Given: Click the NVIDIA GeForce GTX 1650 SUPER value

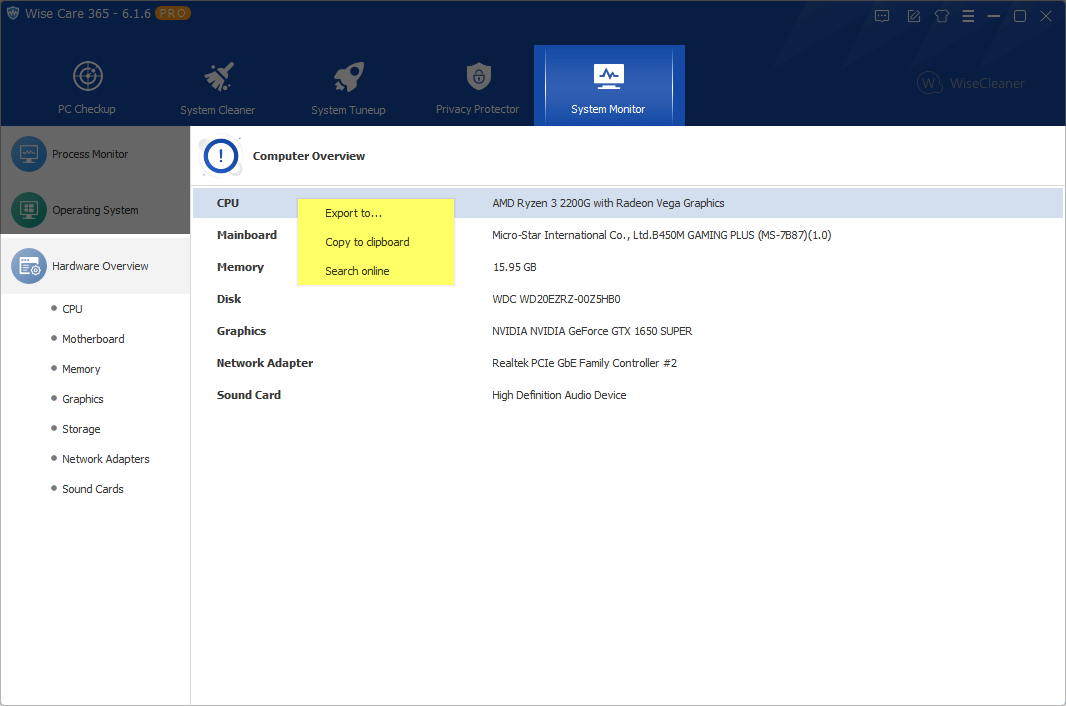Looking at the screenshot, I should pyautogui.click(x=592, y=331).
